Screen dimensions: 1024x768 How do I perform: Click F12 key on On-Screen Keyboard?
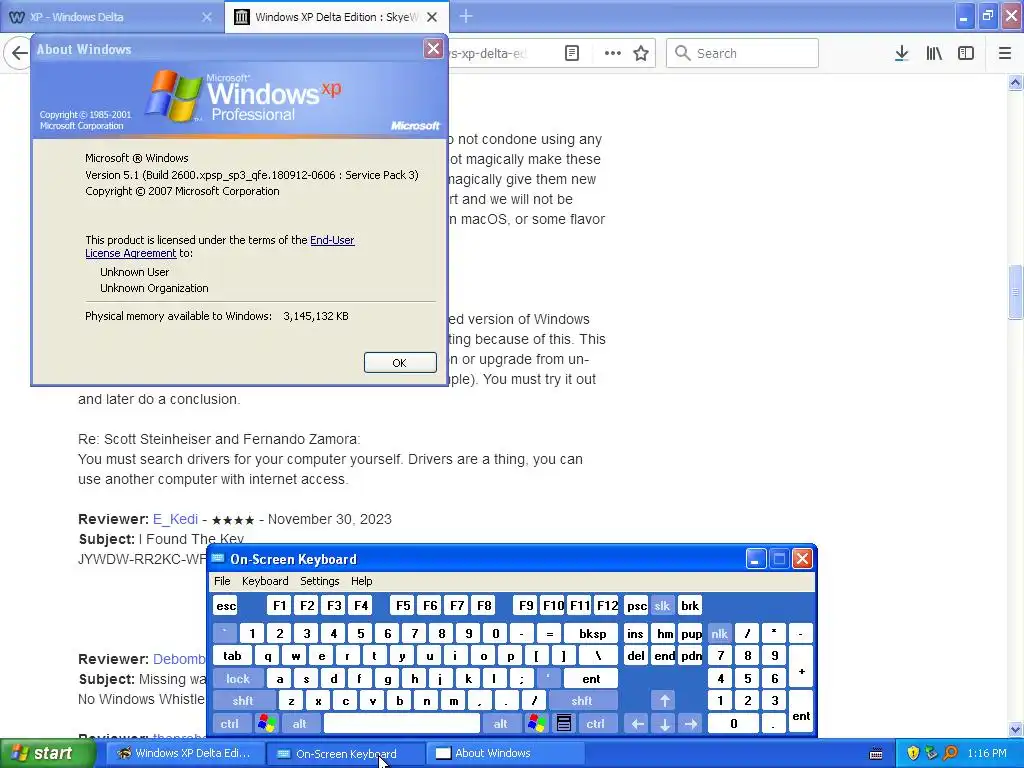607,606
